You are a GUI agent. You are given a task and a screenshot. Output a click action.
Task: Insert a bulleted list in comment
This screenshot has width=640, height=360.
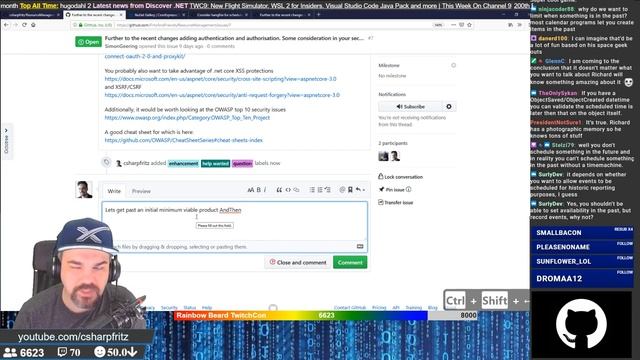(x=312, y=190)
